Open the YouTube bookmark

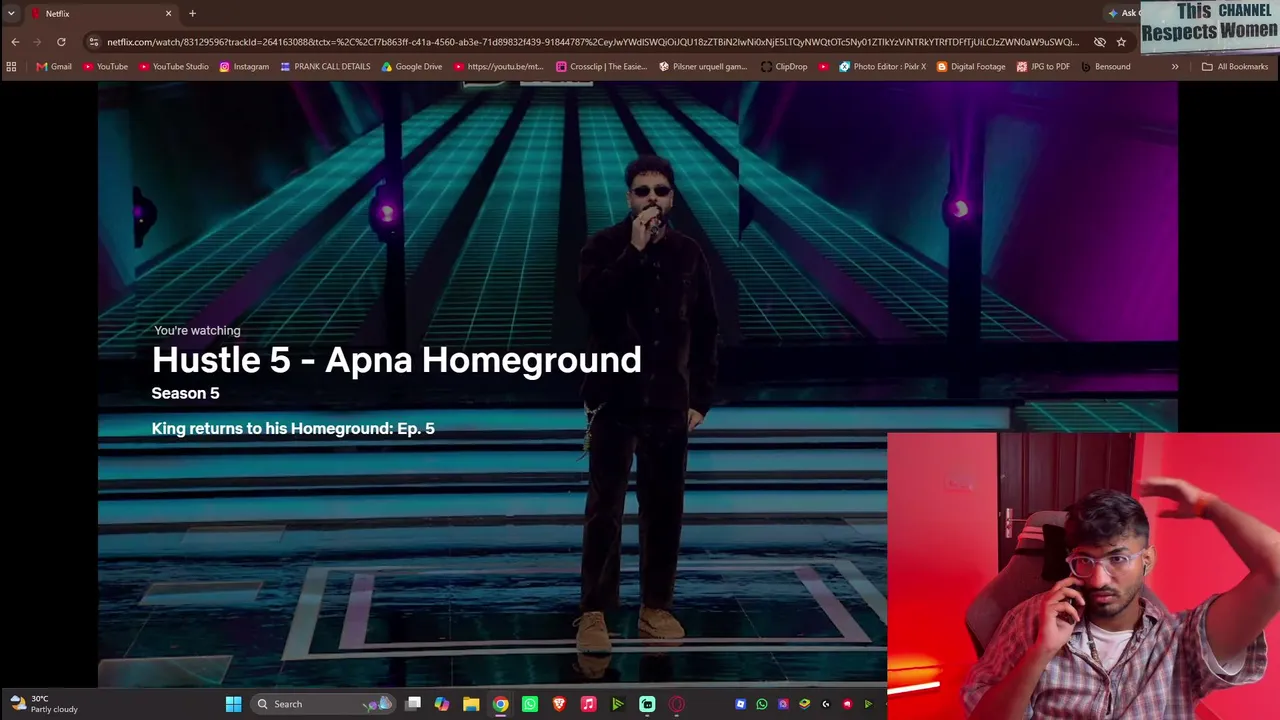[x=105, y=67]
